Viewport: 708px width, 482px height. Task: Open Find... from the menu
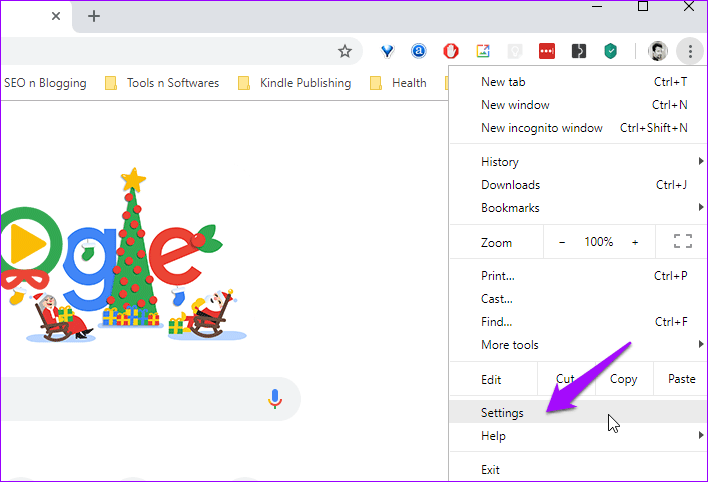[x=578, y=322]
